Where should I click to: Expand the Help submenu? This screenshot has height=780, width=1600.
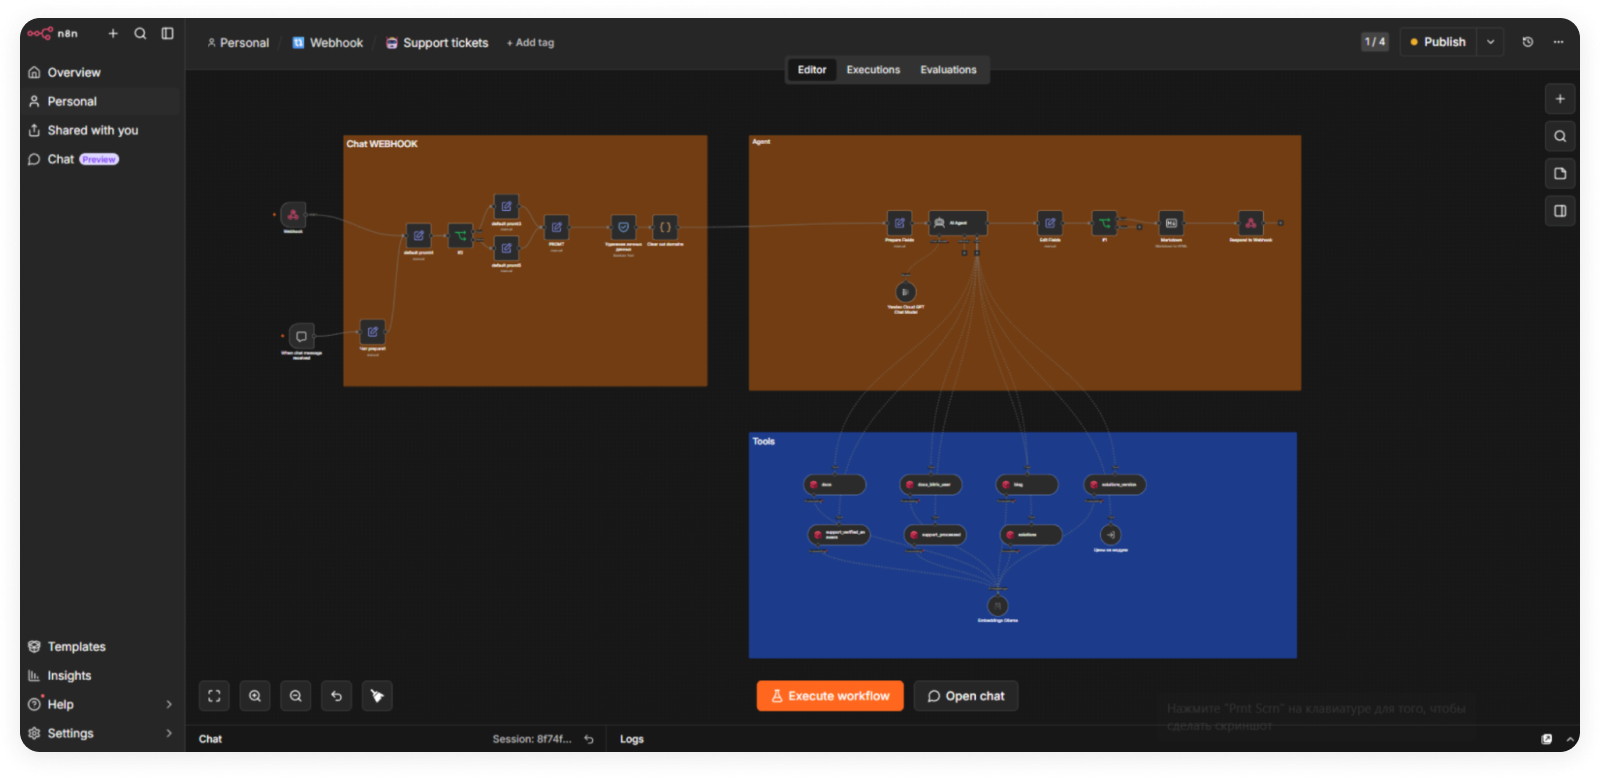point(169,704)
